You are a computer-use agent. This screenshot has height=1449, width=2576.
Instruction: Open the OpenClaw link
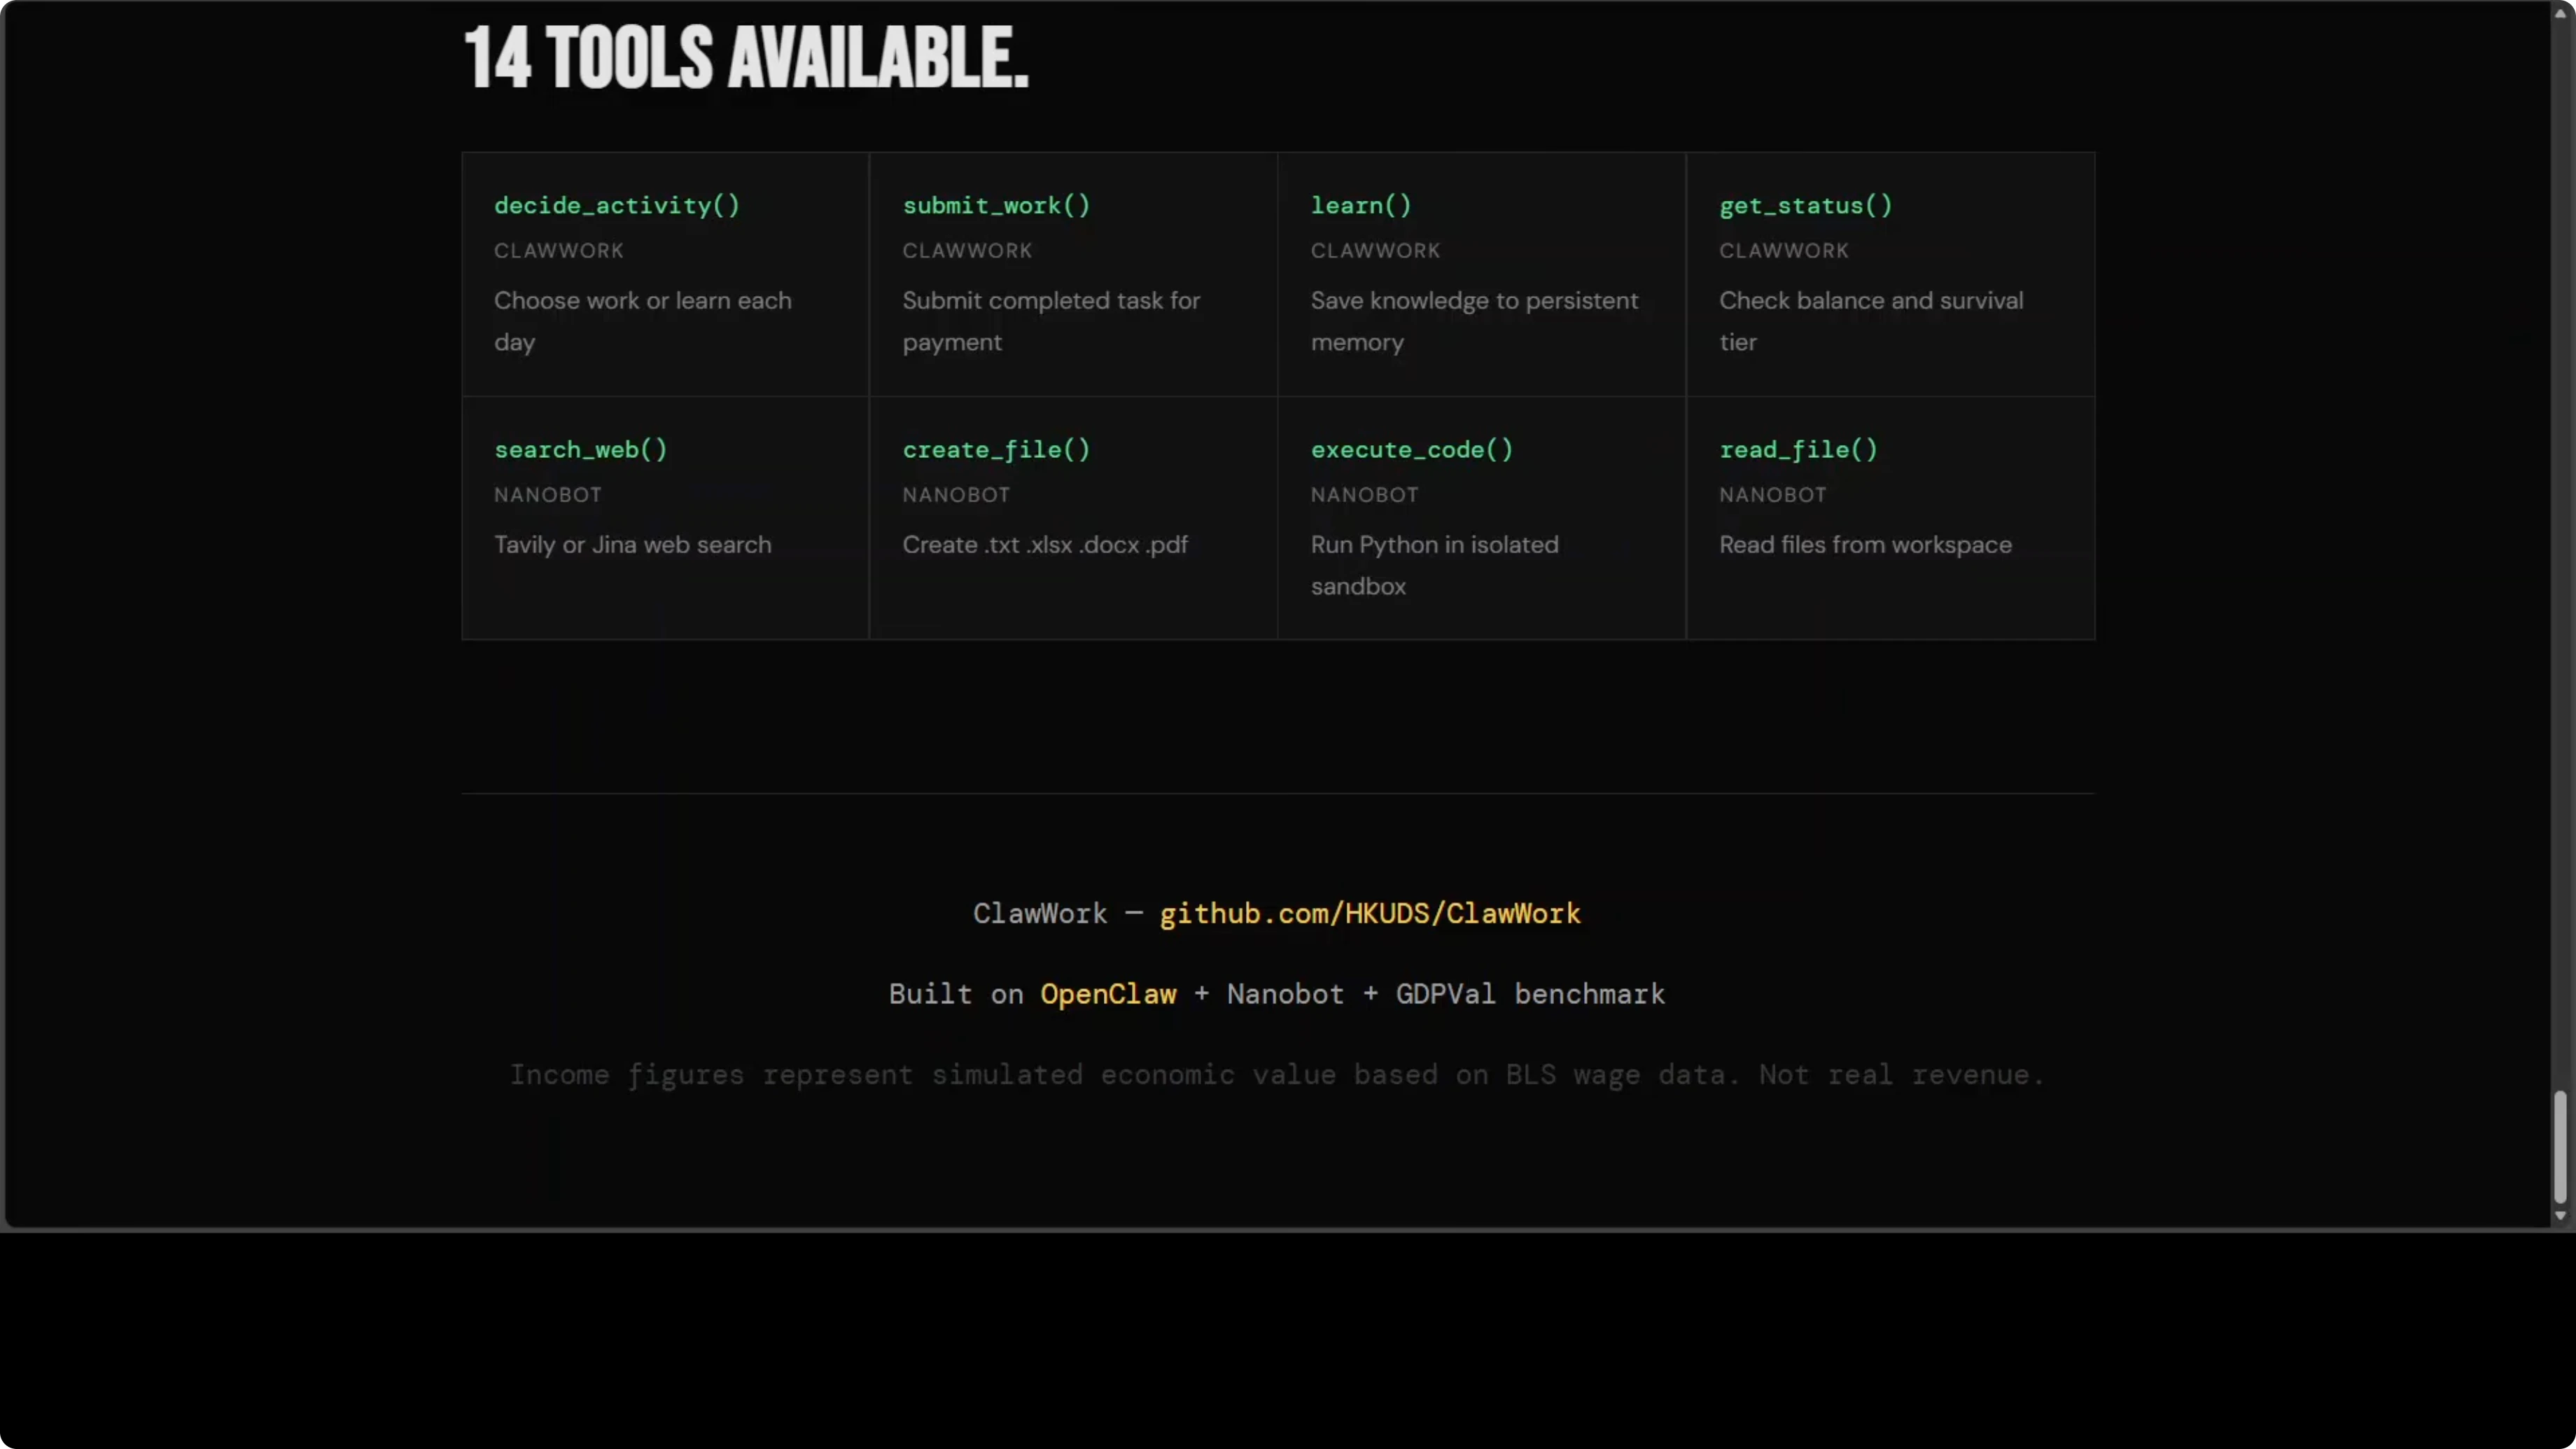[x=1108, y=993]
